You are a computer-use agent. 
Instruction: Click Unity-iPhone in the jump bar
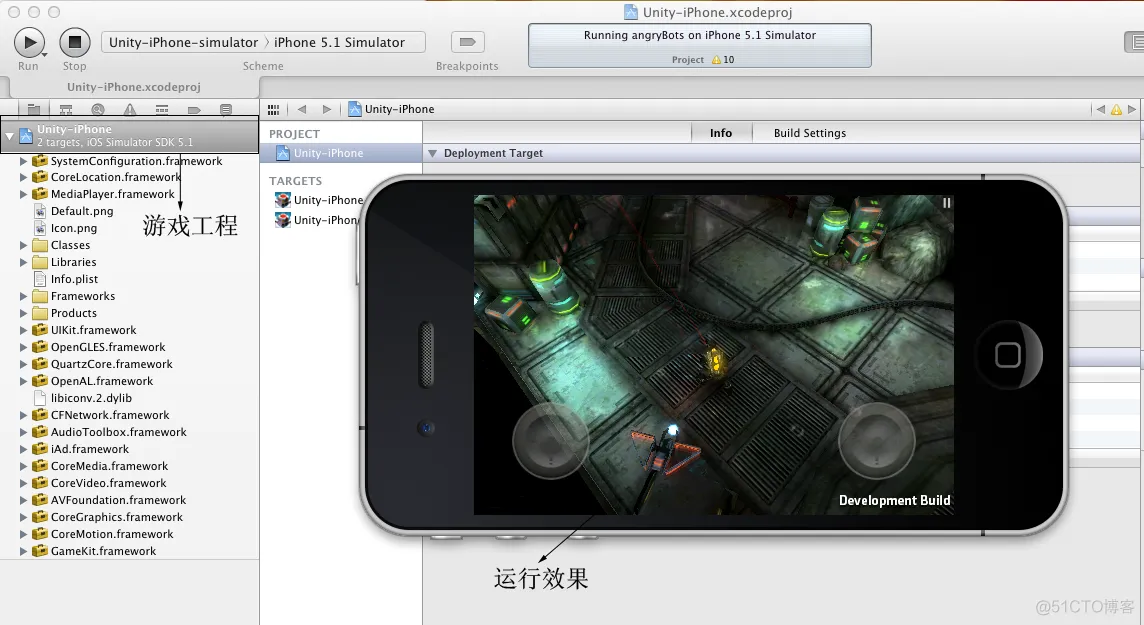[x=391, y=109]
